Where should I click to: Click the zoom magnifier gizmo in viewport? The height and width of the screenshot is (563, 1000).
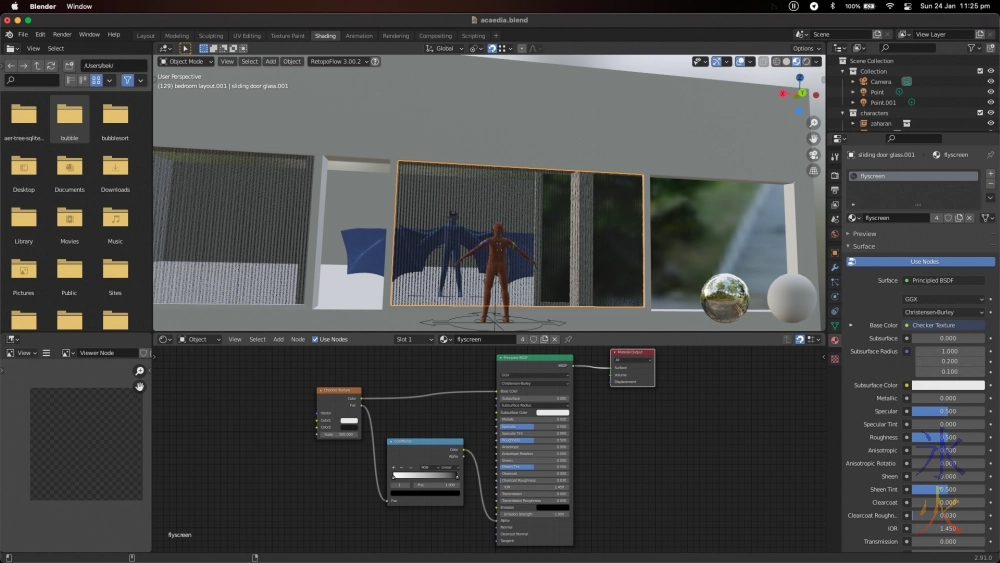pos(814,123)
